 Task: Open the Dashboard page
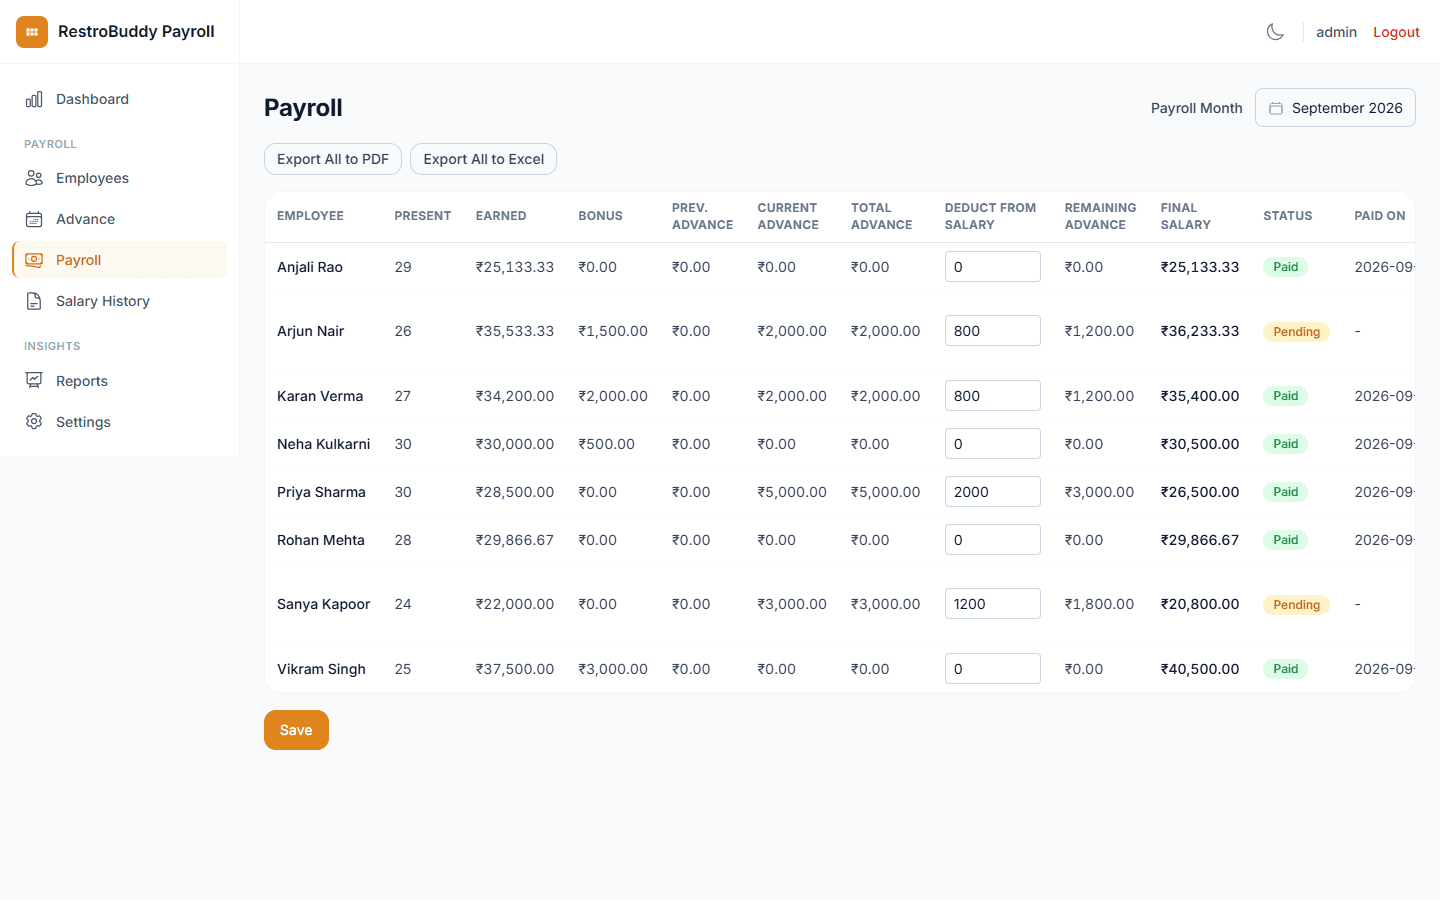click(120, 99)
